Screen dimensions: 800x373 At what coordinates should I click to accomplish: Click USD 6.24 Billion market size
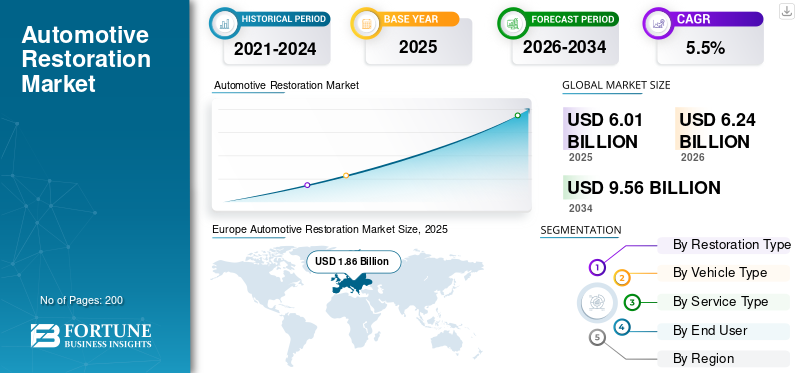(x=718, y=131)
